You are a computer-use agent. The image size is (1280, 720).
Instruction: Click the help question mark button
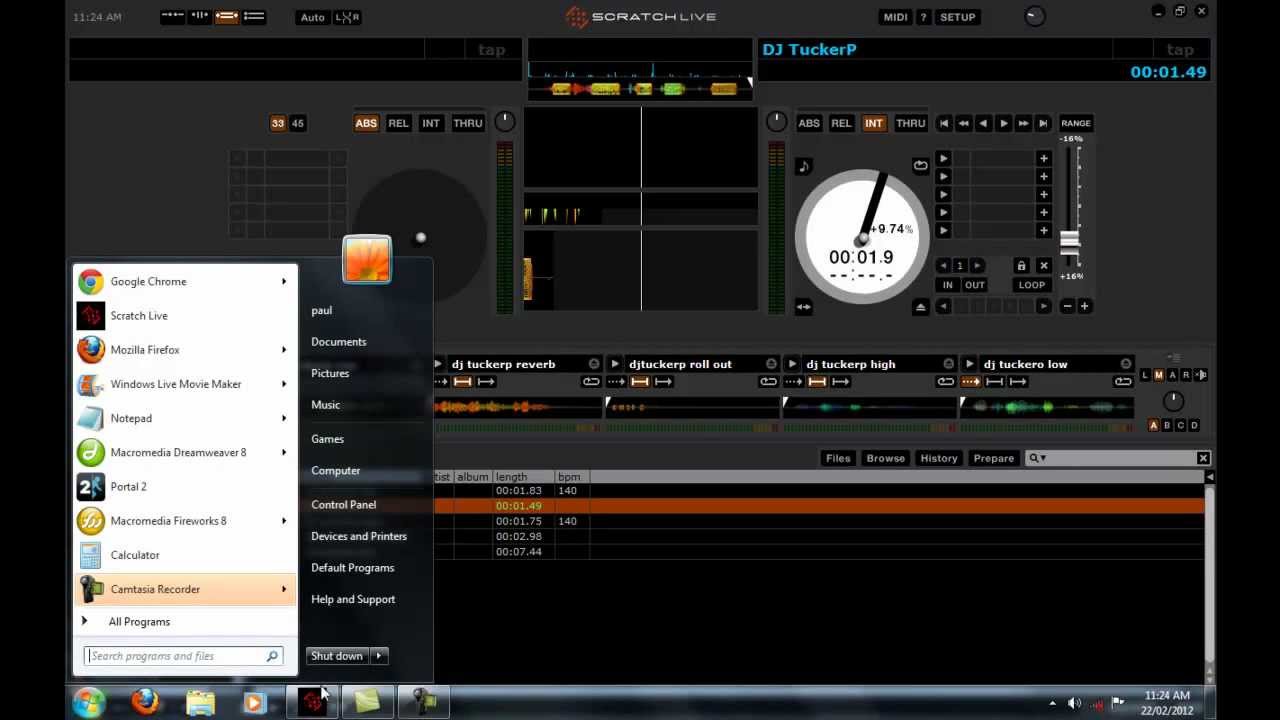coord(923,17)
